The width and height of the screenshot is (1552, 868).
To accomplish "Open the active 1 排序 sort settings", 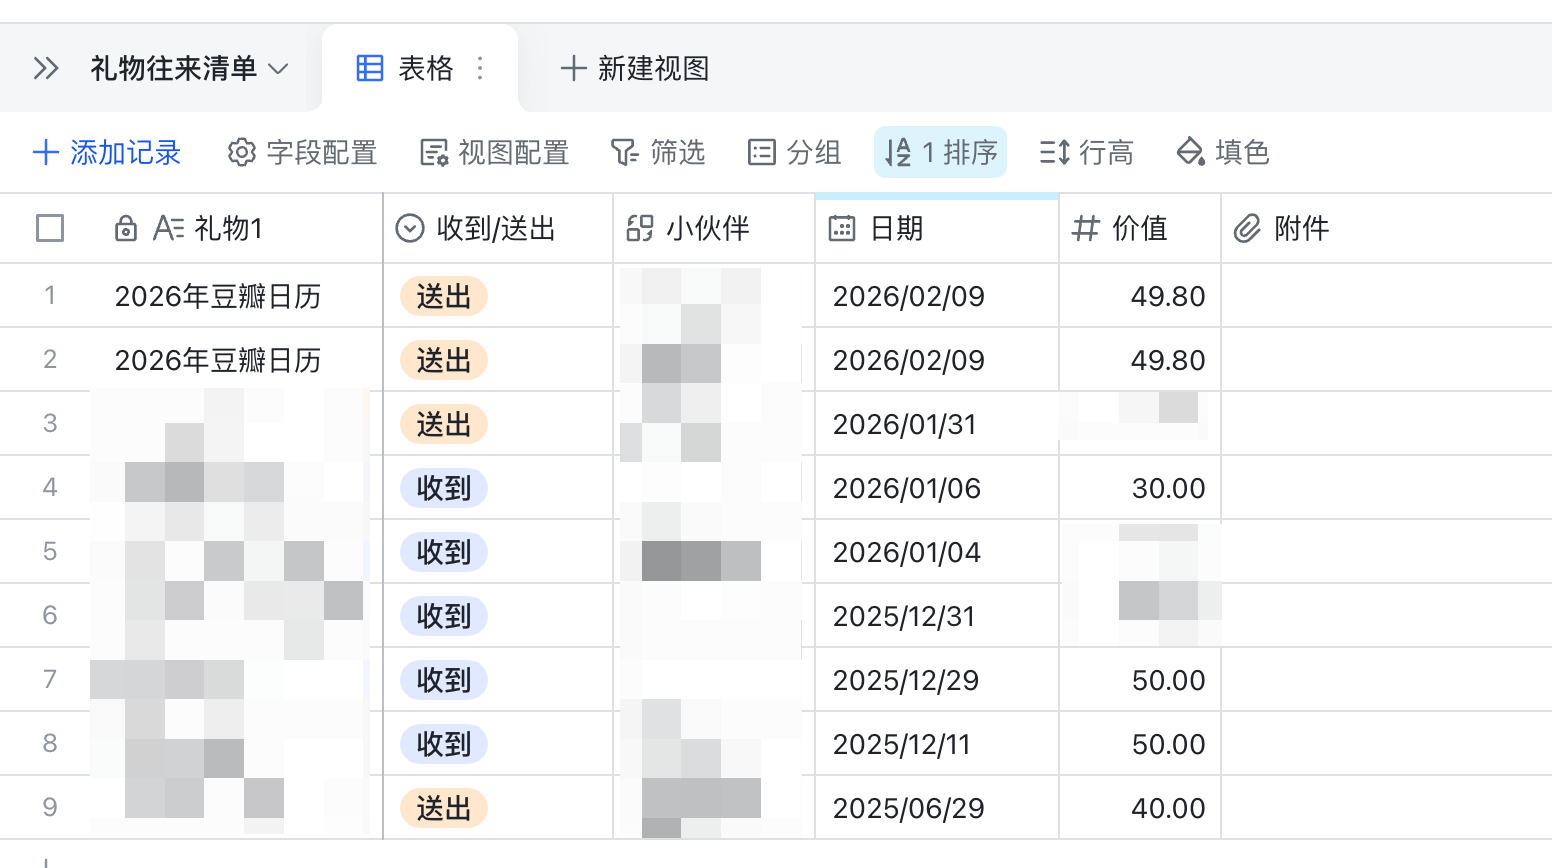I will pyautogui.click(x=940, y=152).
